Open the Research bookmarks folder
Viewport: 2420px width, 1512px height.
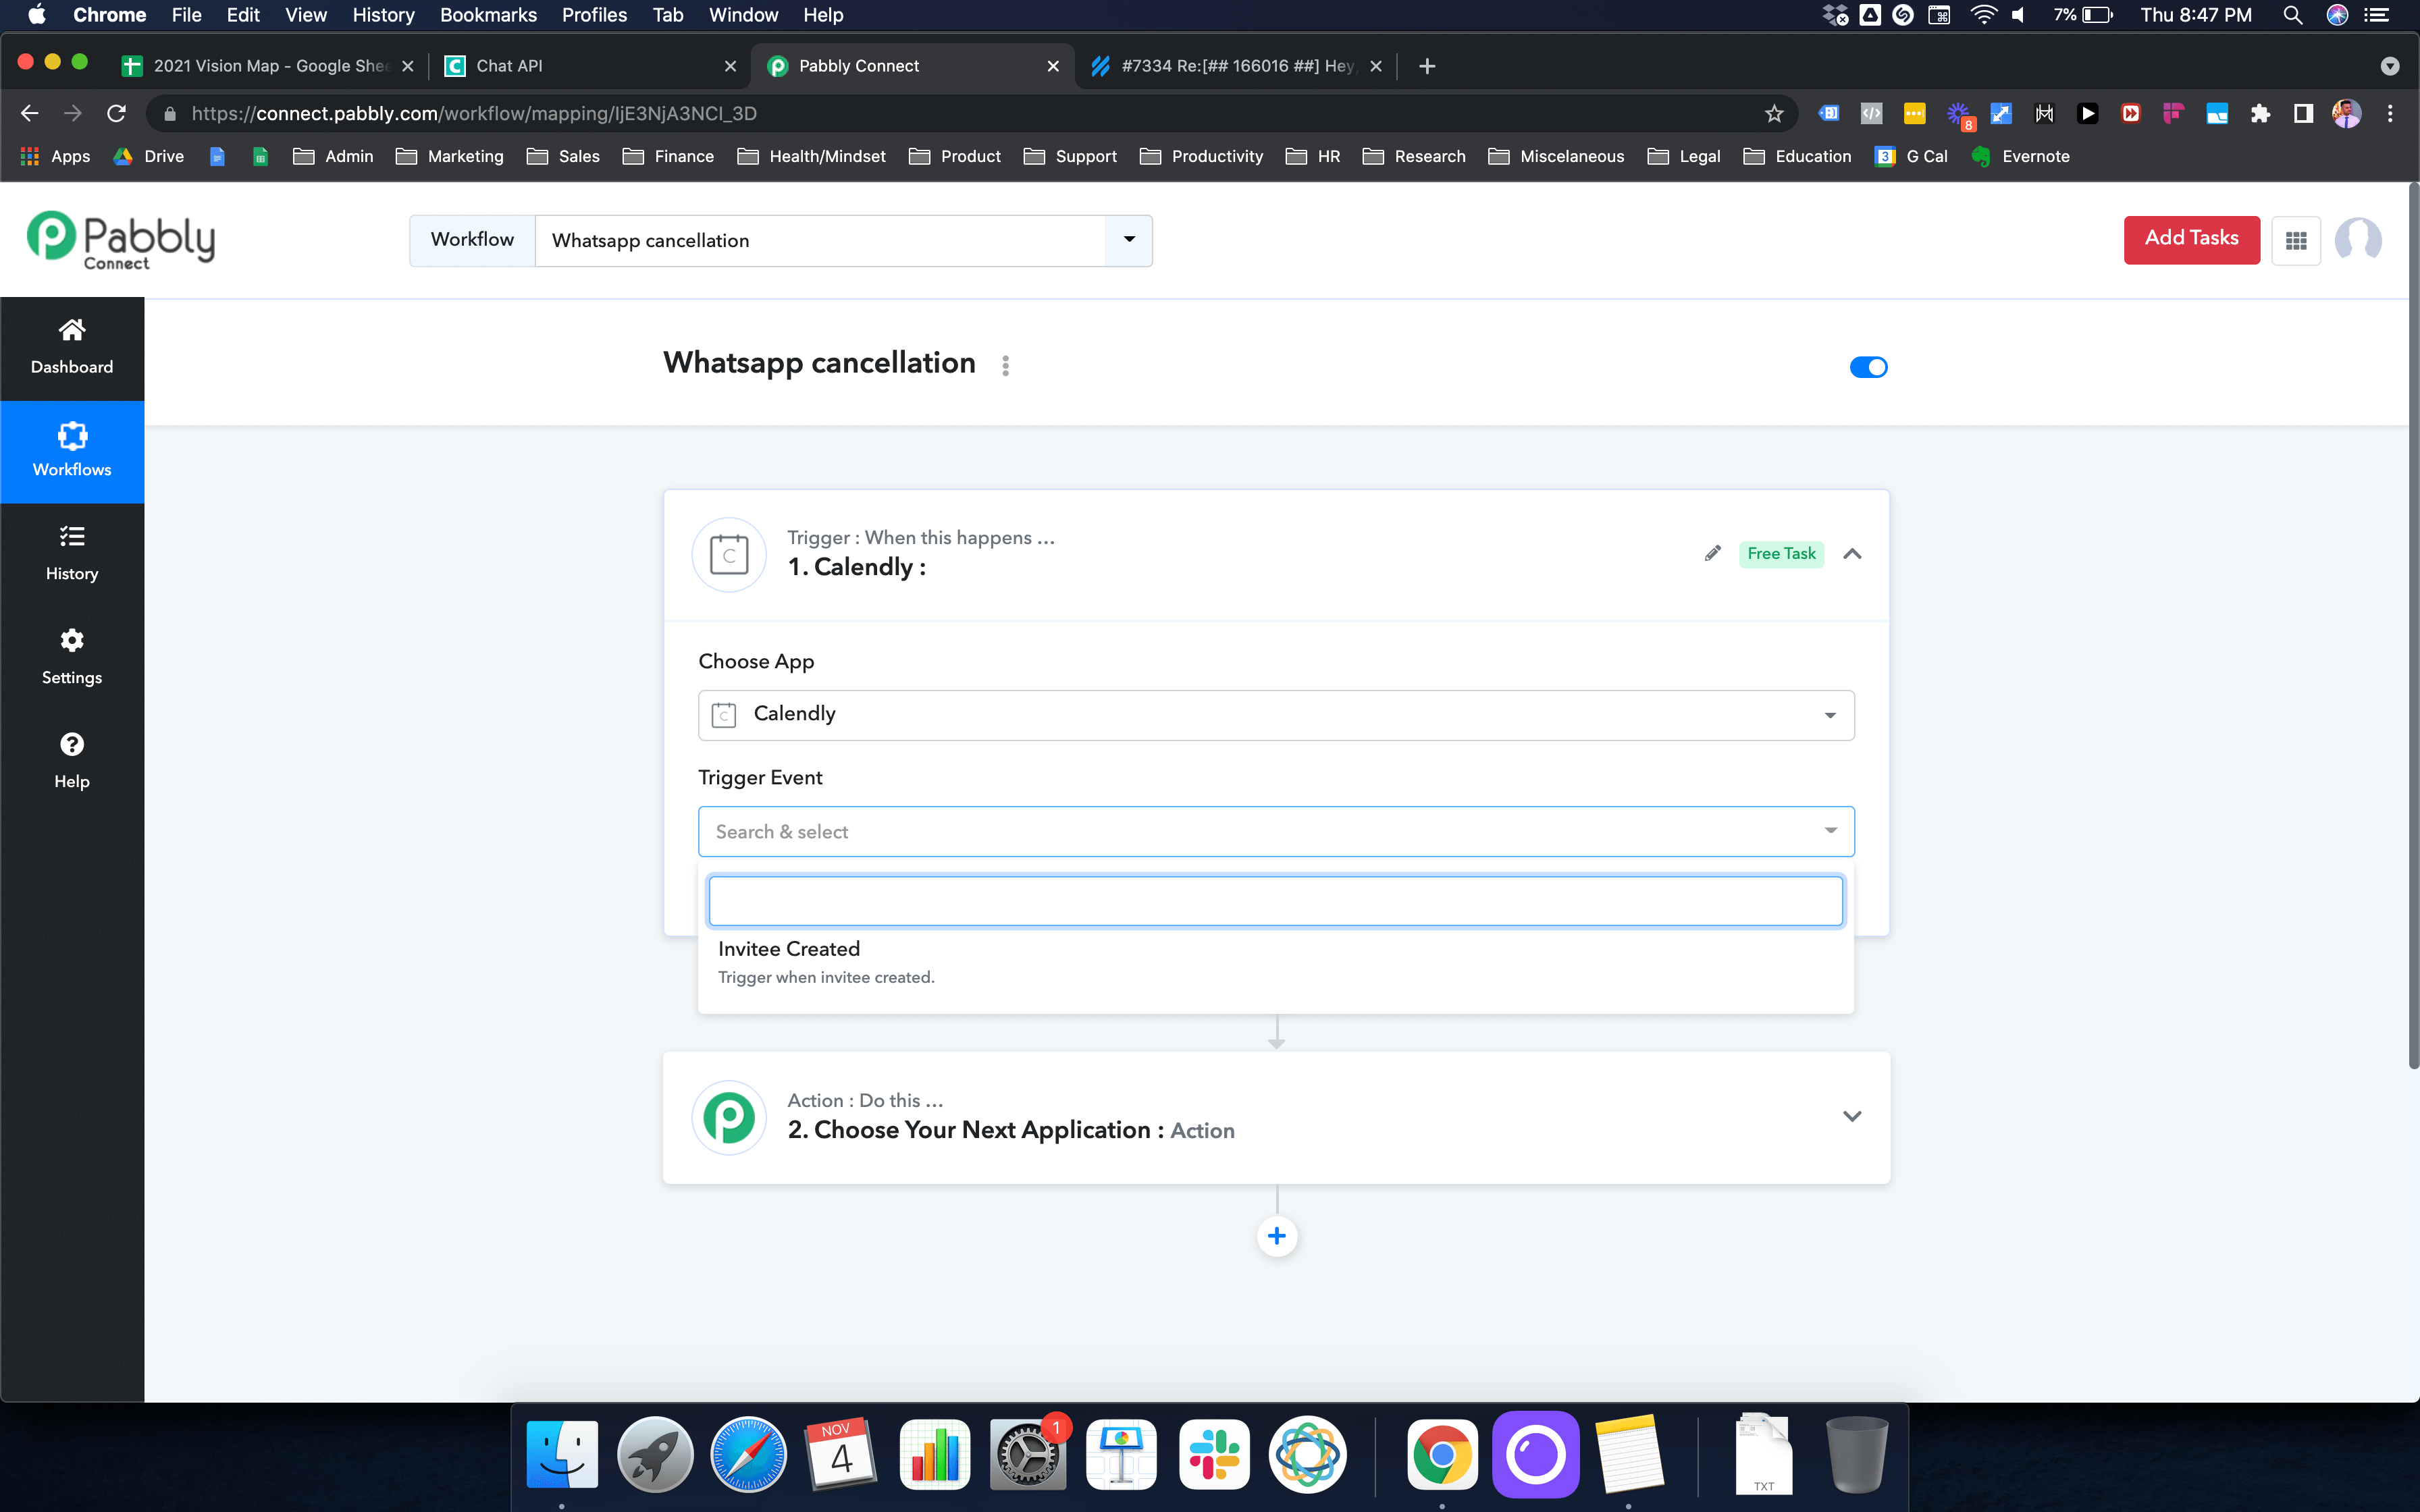(1414, 156)
